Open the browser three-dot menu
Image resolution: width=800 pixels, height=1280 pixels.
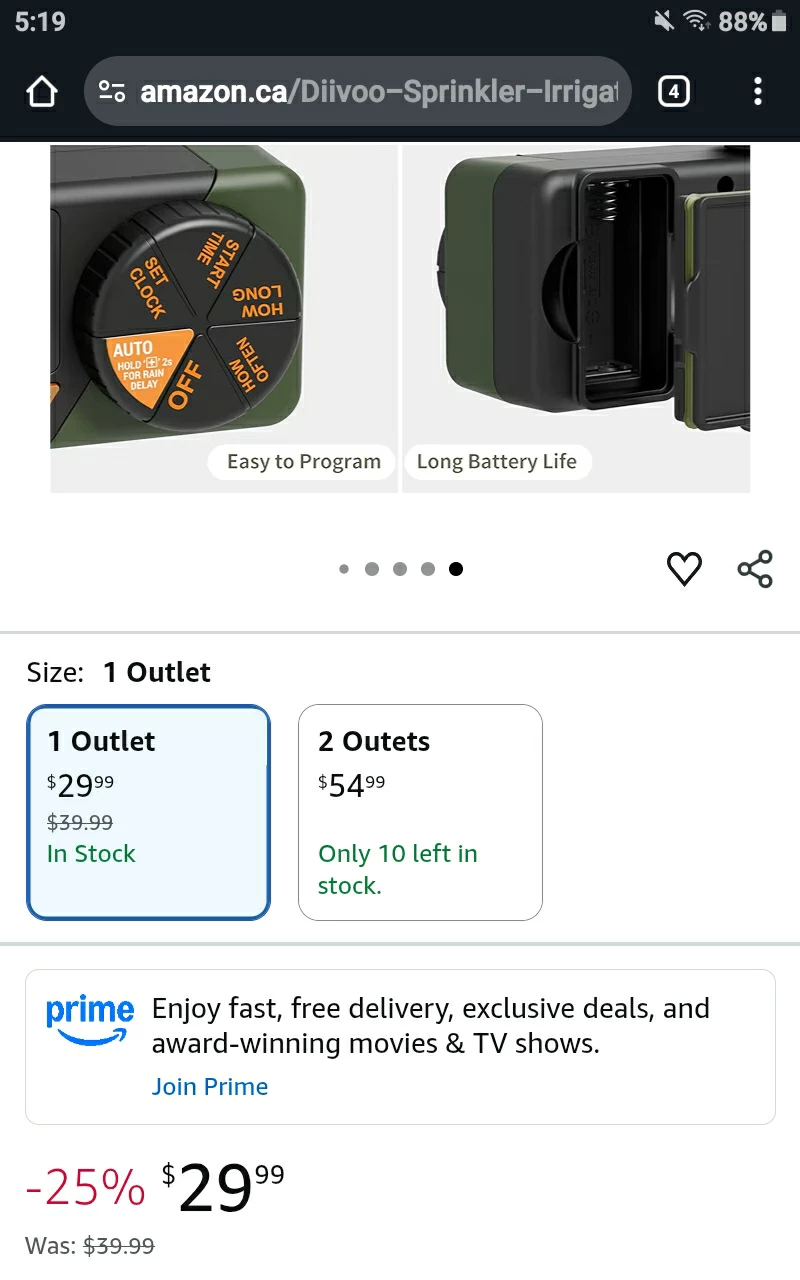coord(758,92)
